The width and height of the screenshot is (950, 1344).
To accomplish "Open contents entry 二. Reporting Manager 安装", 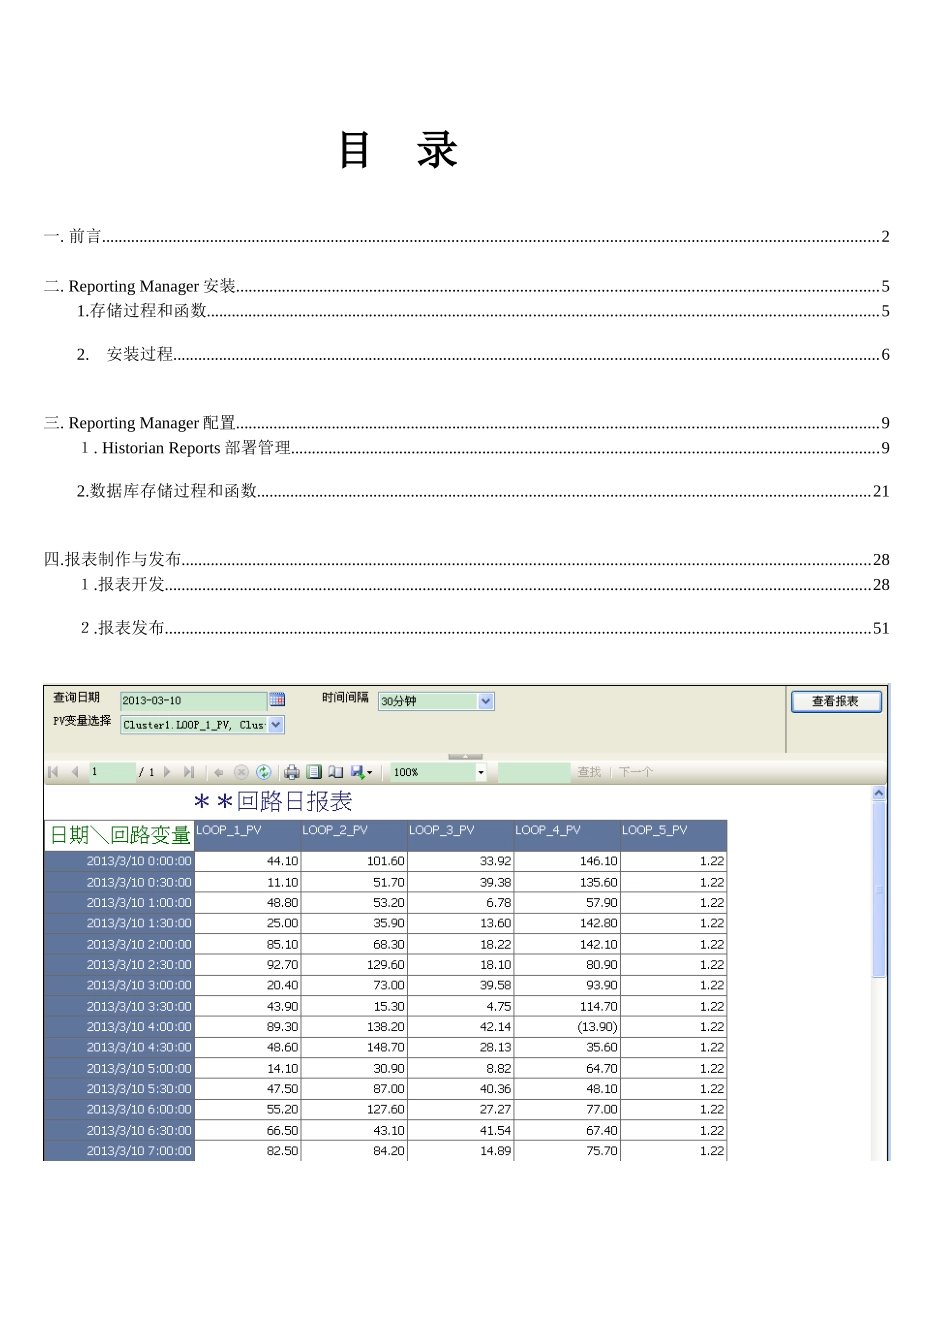I will pos(466,286).
